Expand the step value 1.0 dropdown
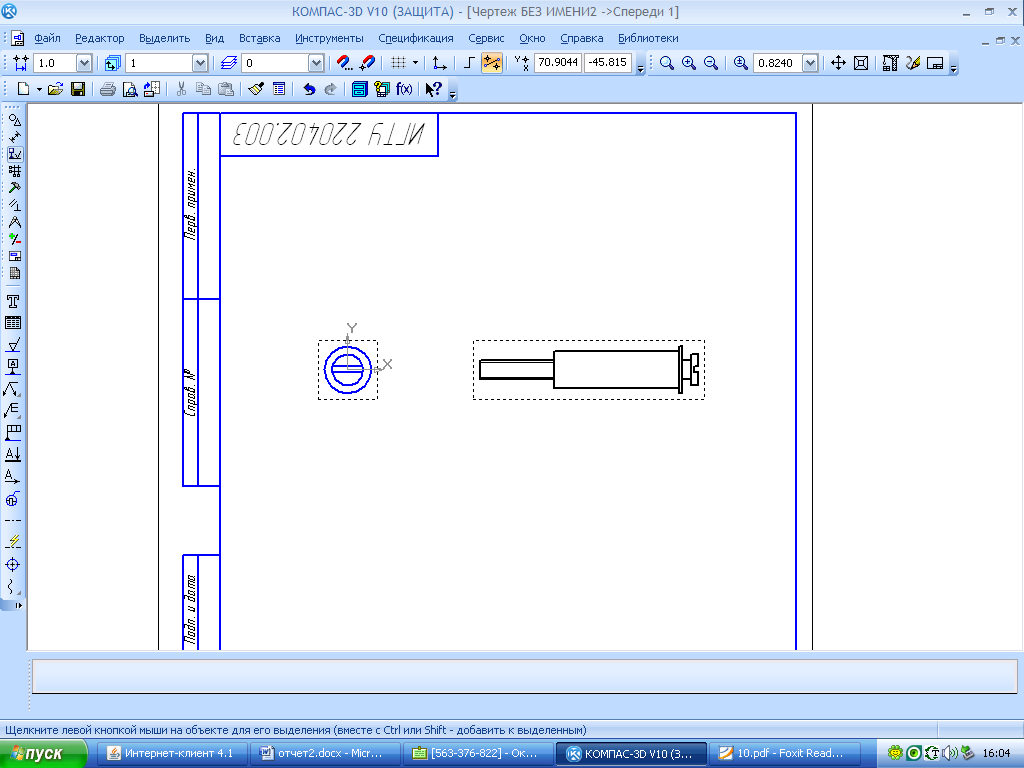Screen dimensions: 1024x768 84,63
